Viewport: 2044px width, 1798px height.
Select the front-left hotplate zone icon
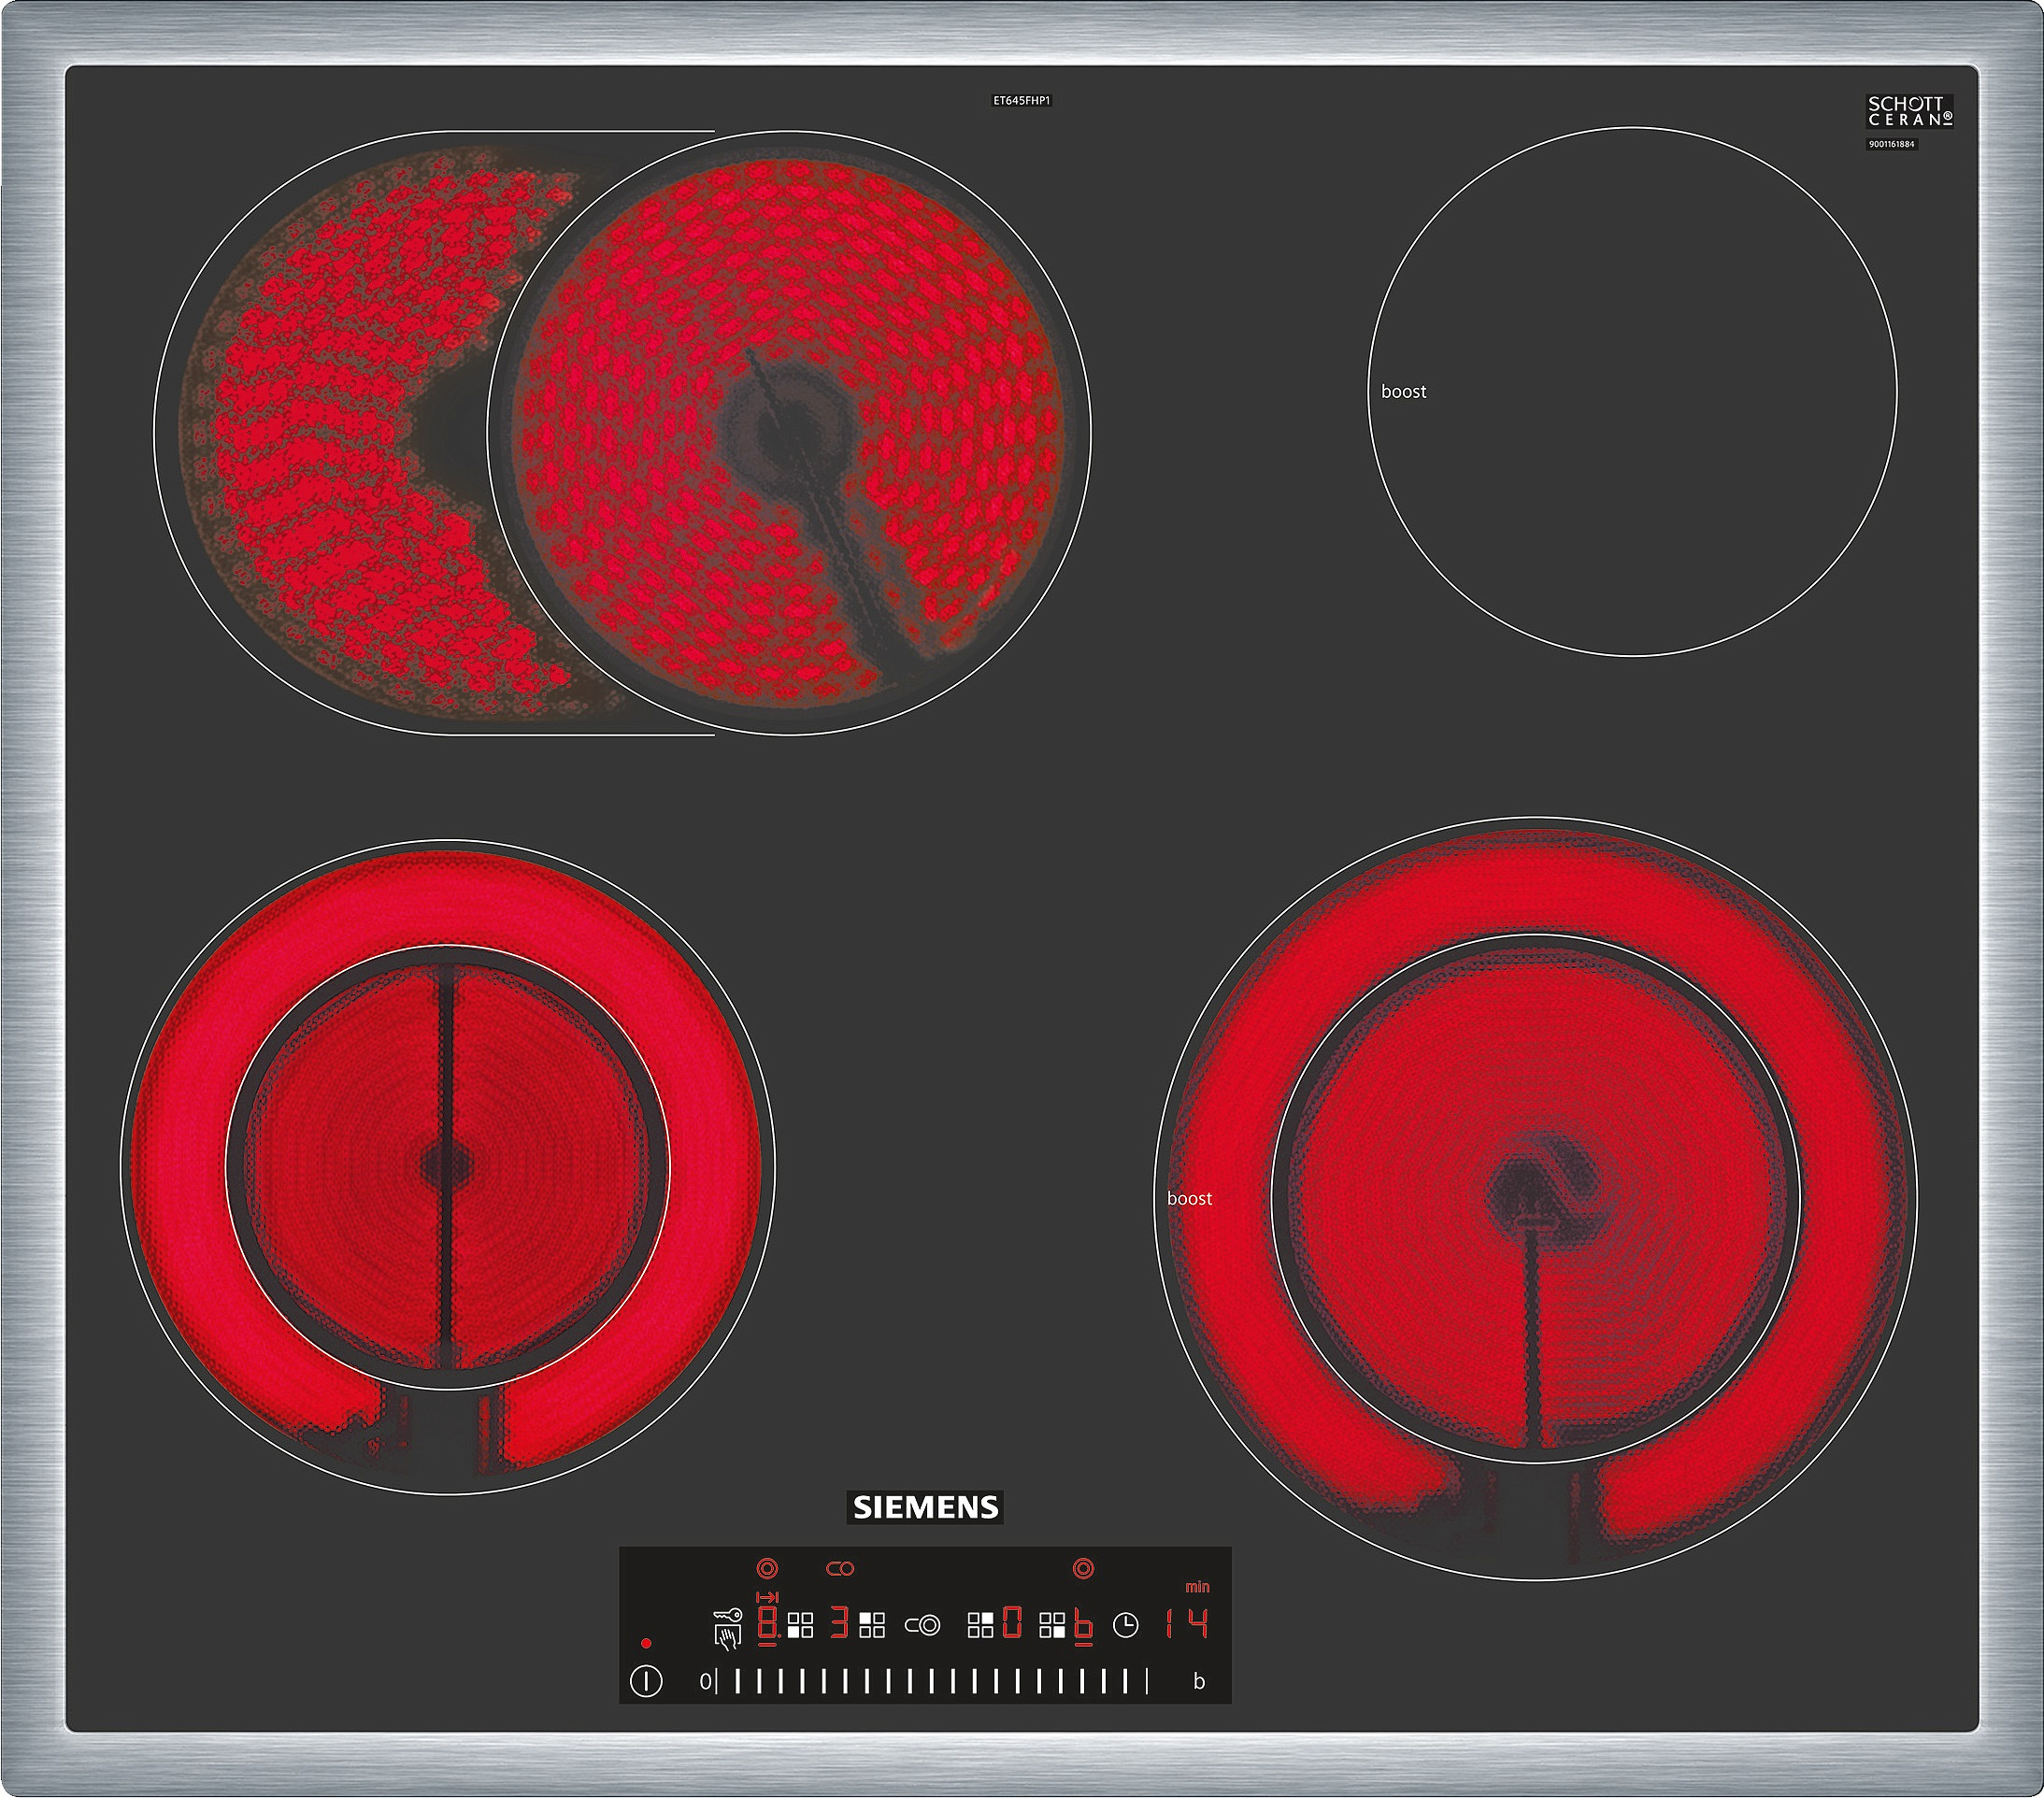pos(801,1626)
